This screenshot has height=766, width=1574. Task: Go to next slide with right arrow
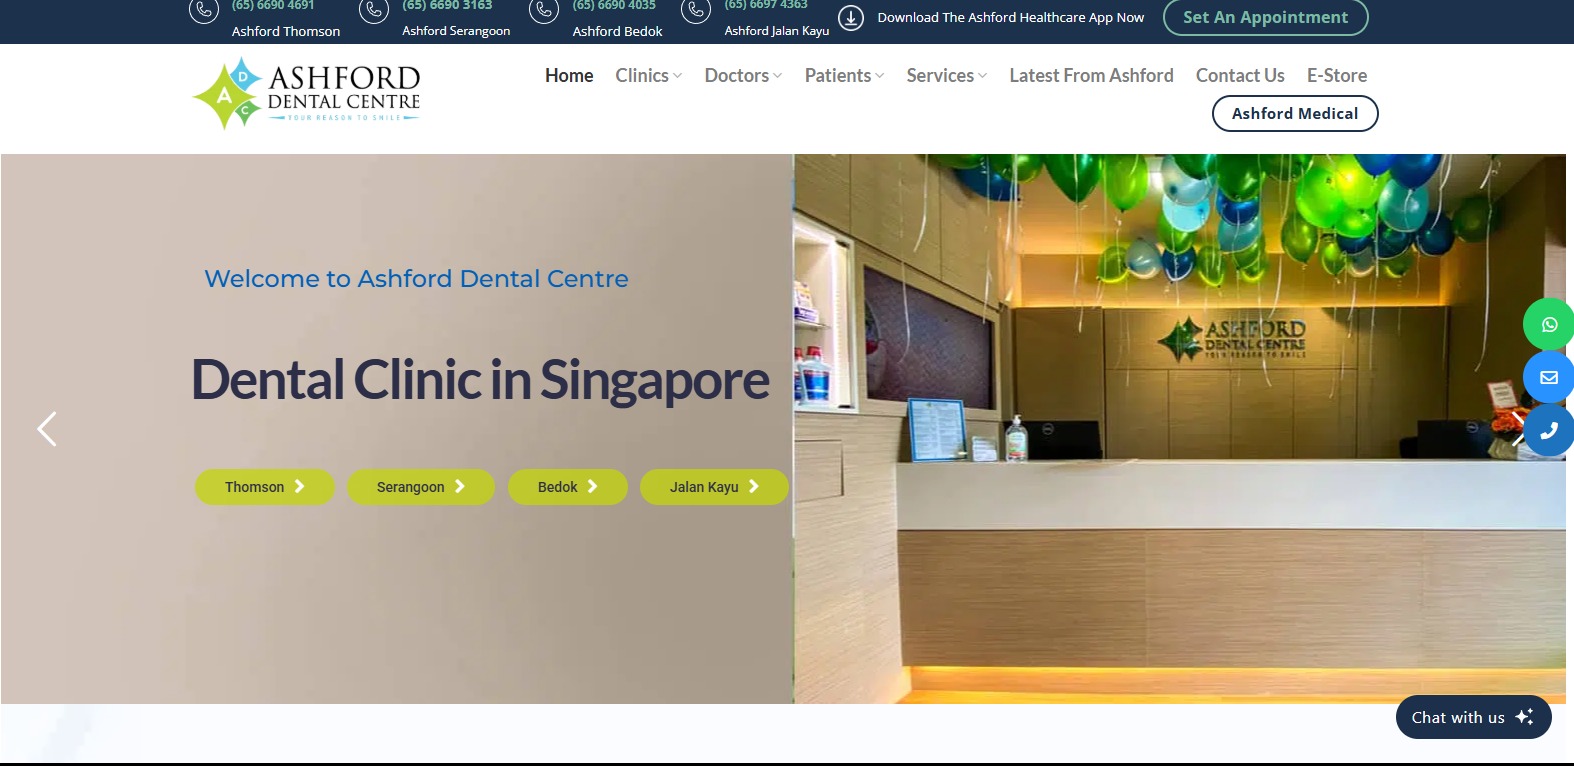coord(1517,429)
